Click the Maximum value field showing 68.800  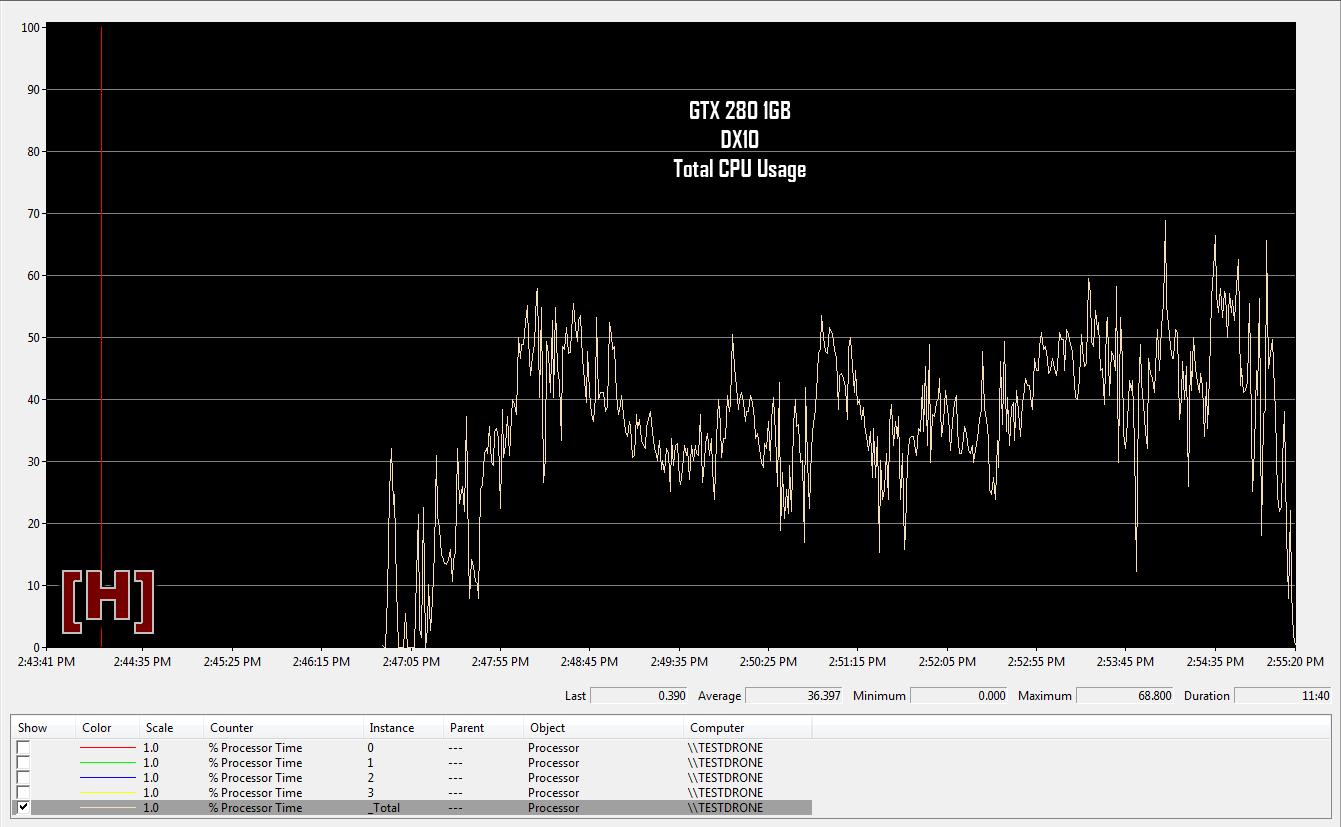pos(1125,695)
